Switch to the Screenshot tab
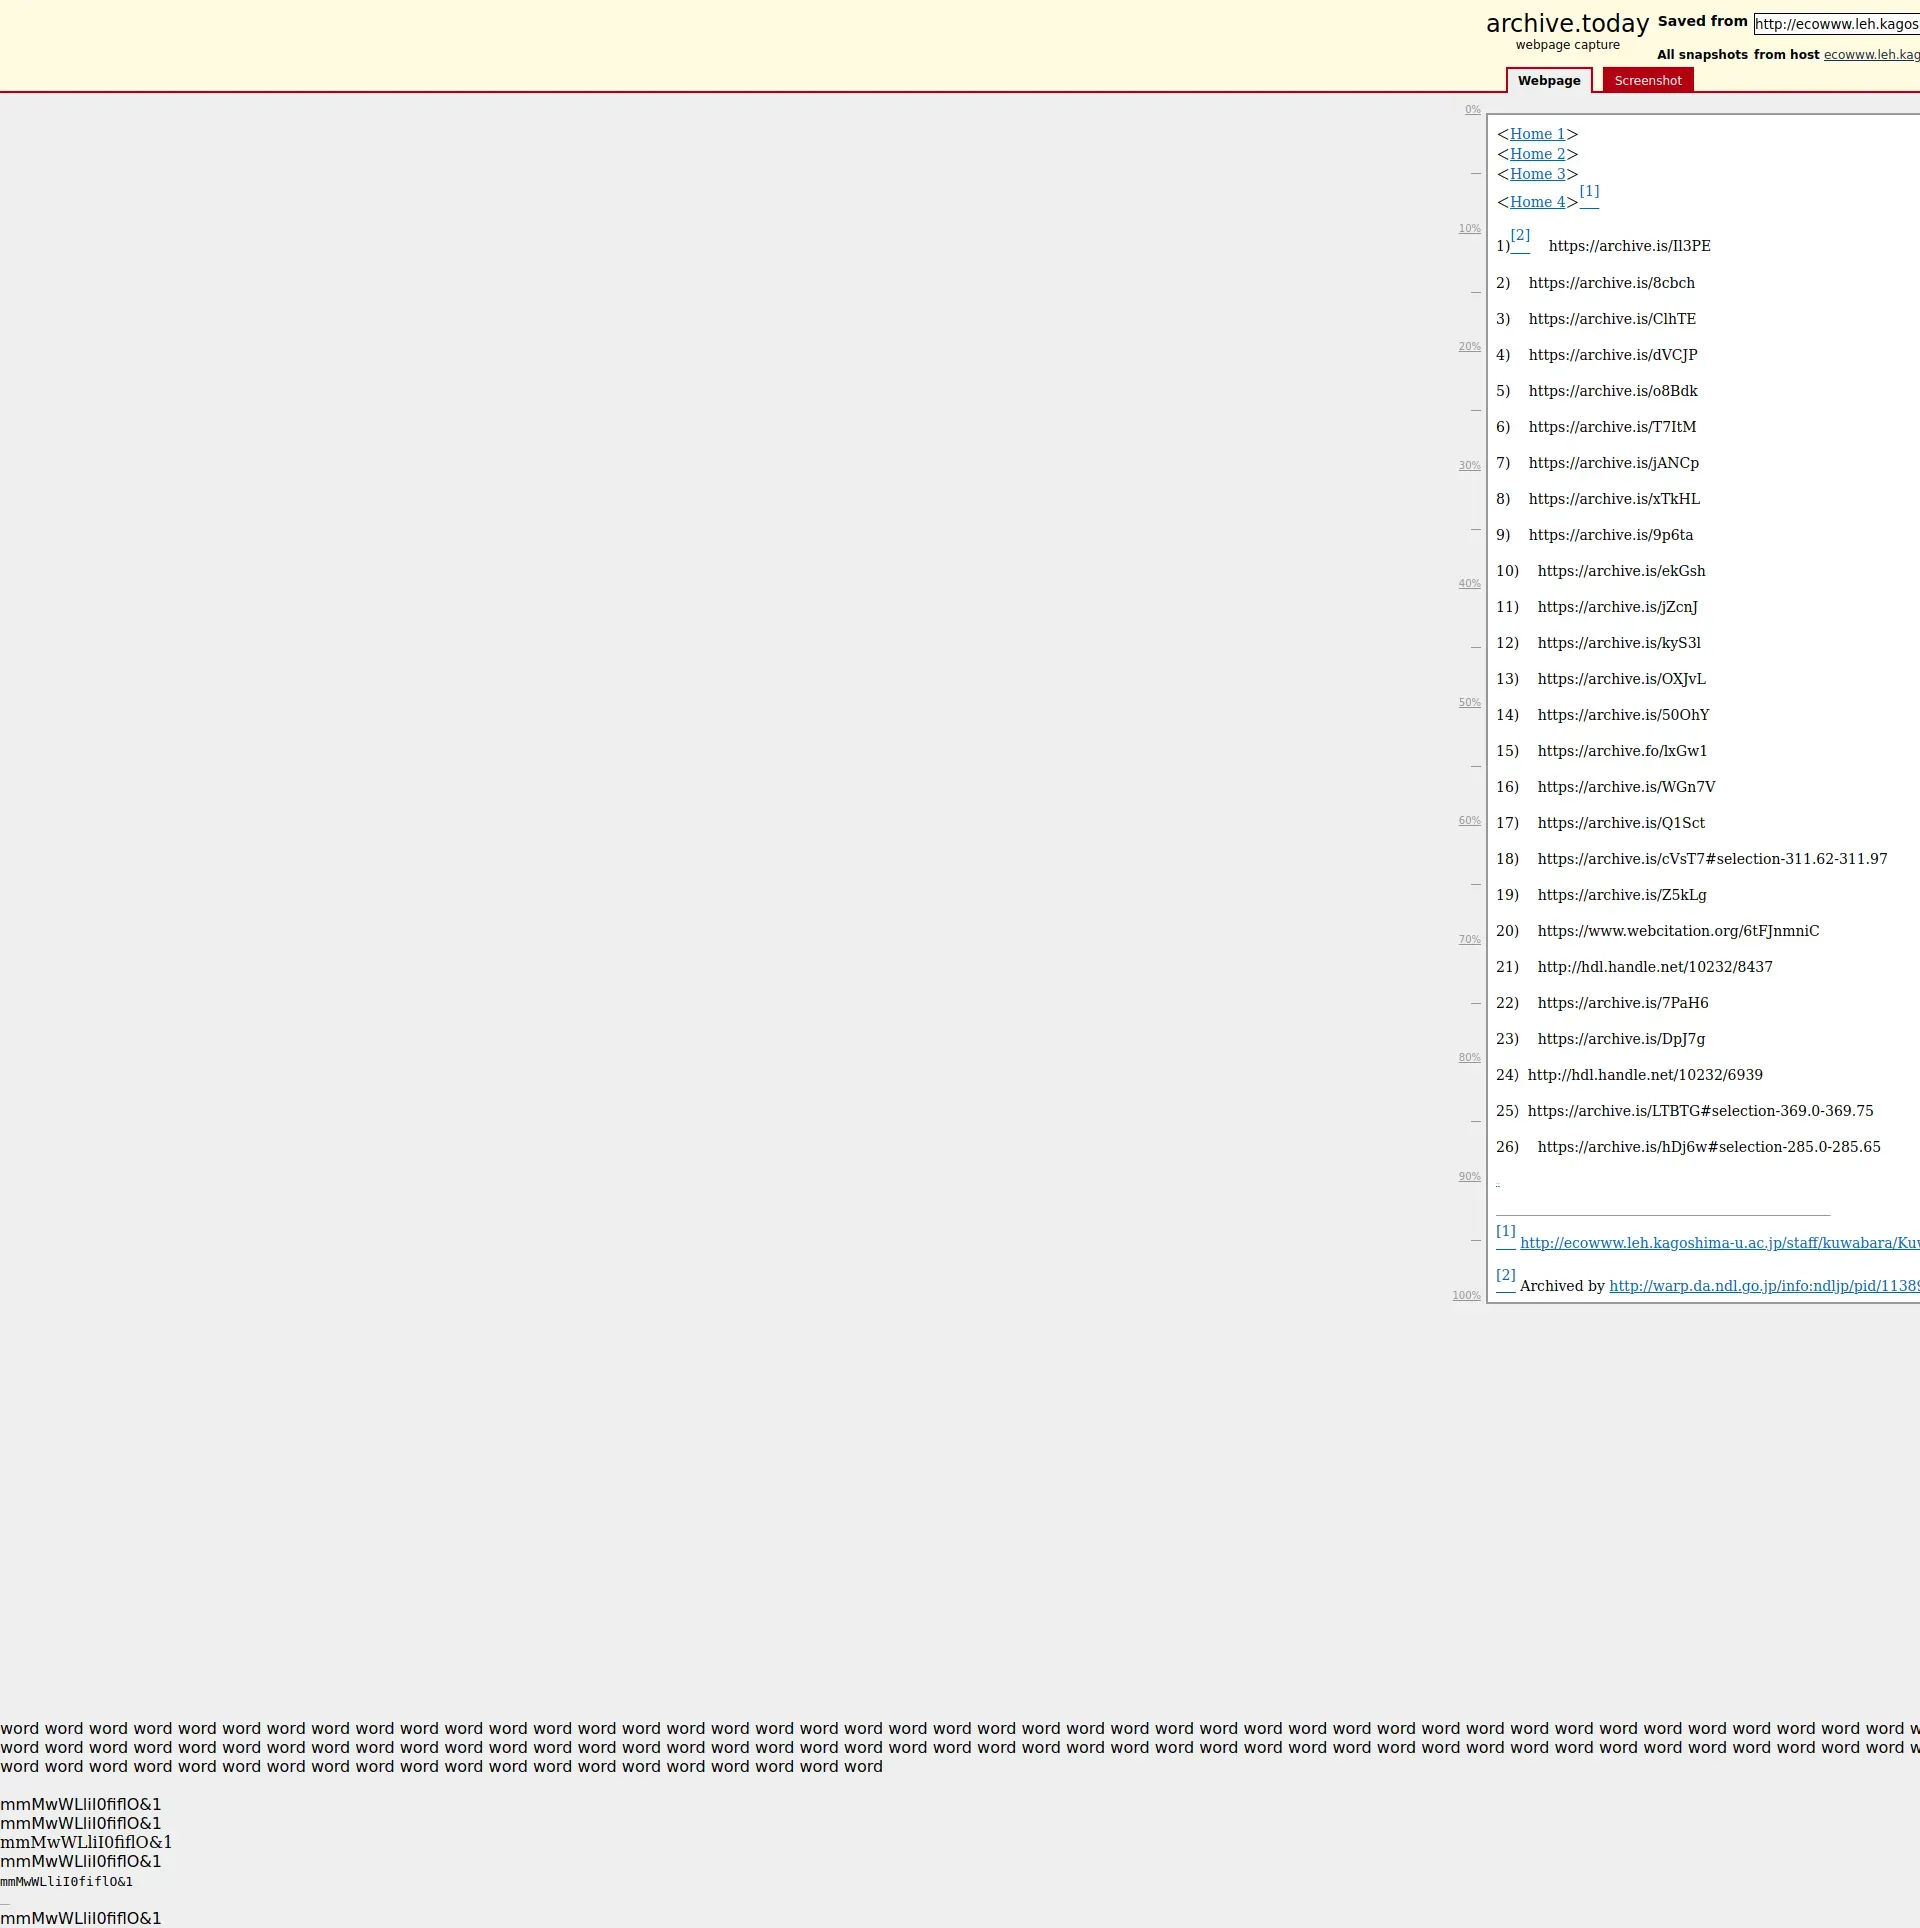The image size is (1920, 1928). [1647, 81]
